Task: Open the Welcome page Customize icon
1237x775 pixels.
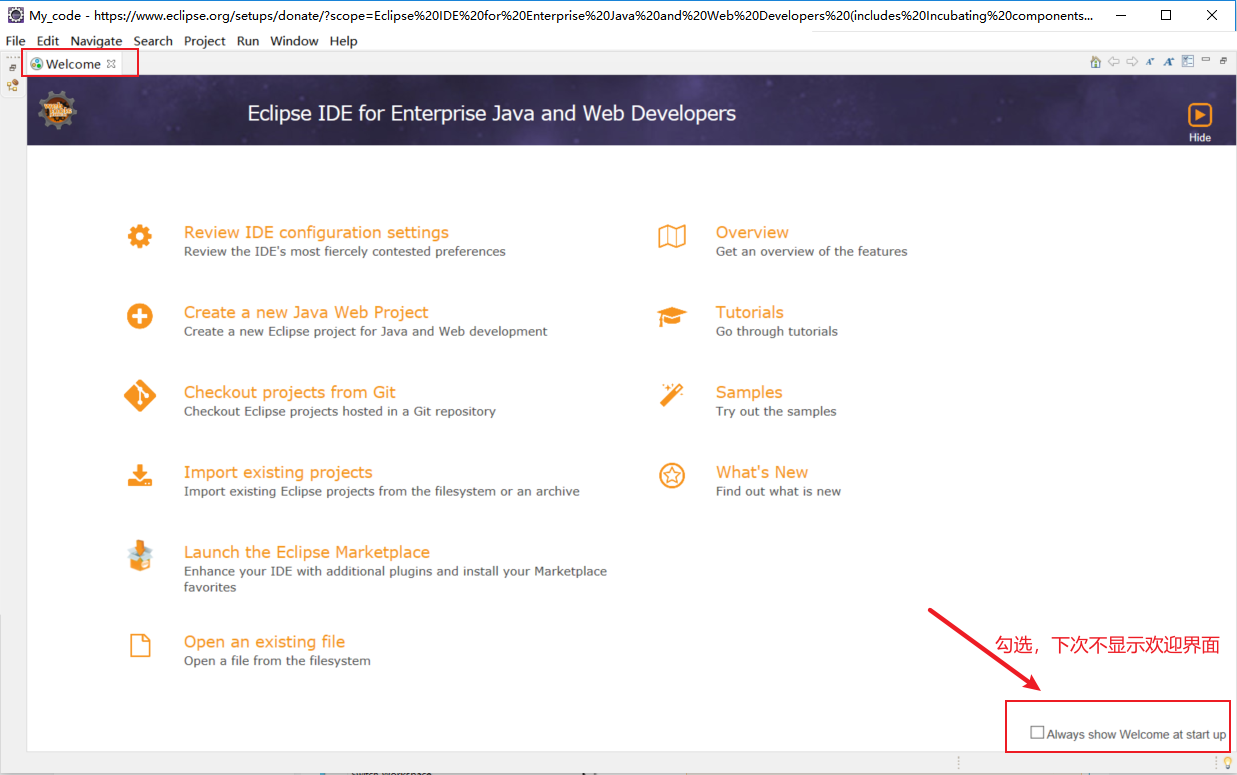Action: pyautogui.click(x=1187, y=61)
